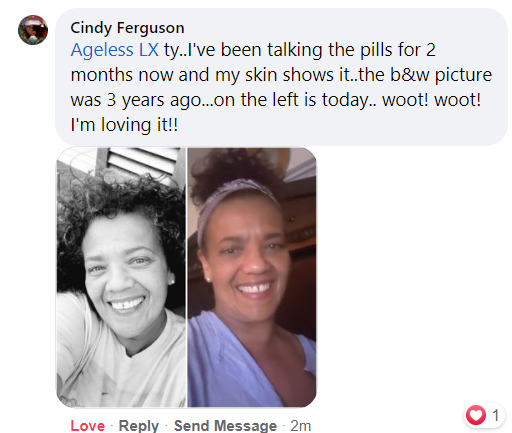View the color photo with purple headband
The height and width of the screenshot is (433, 512).
(x=252, y=277)
